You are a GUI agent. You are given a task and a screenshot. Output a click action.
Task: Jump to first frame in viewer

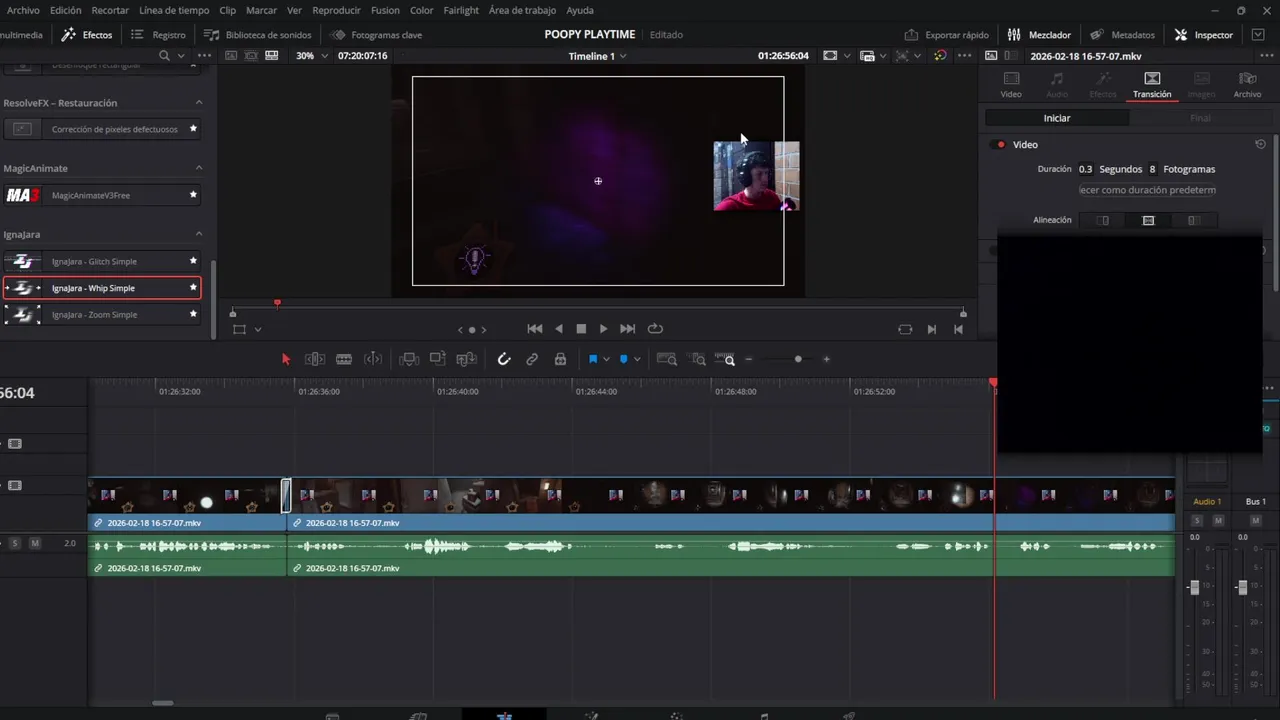pyautogui.click(x=535, y=329)
